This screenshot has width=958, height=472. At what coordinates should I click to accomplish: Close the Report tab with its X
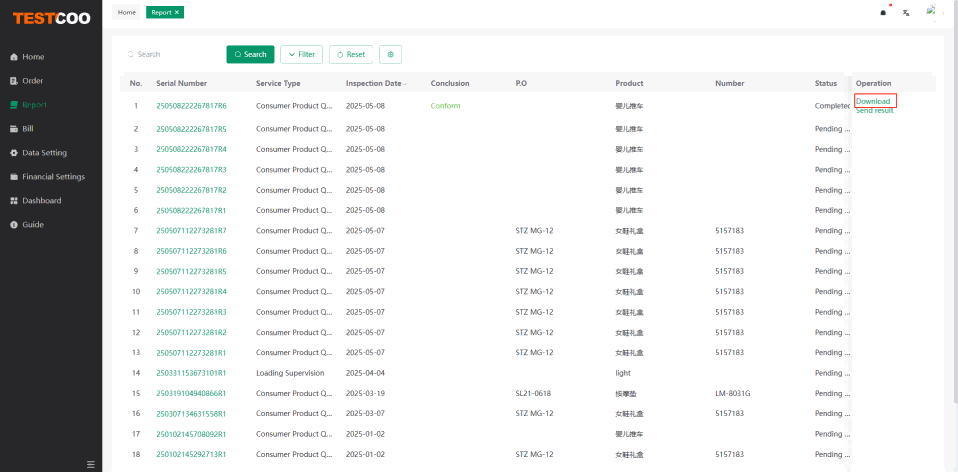point(177,12)
